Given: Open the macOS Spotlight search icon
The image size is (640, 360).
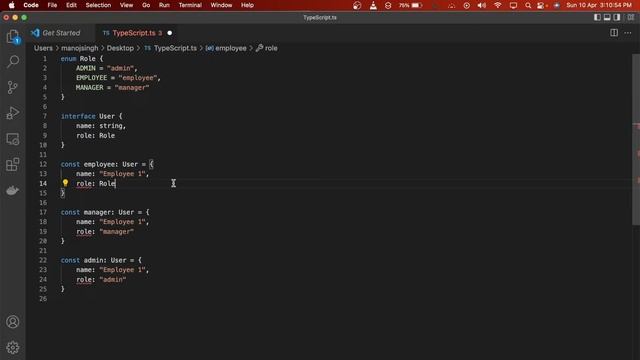Looking at the screenshot, I should [528, 5].
